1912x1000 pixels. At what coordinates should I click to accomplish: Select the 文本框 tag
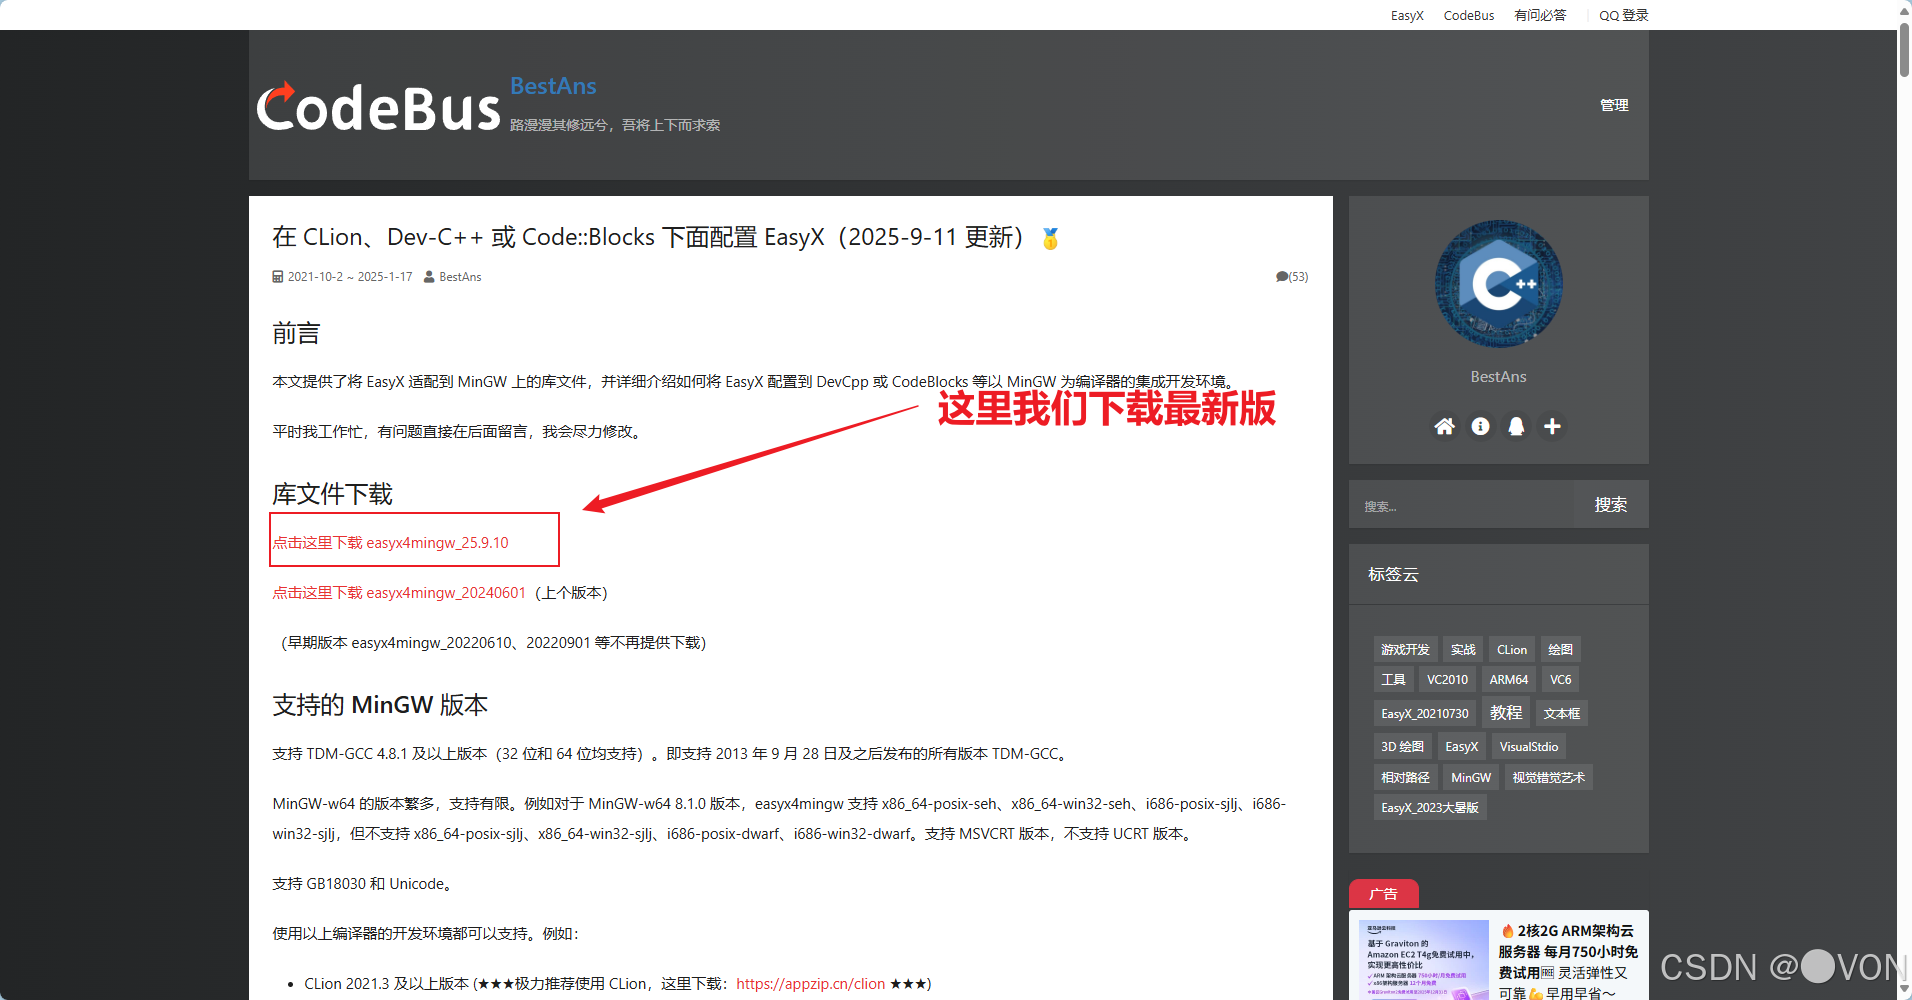point(1562,714)
